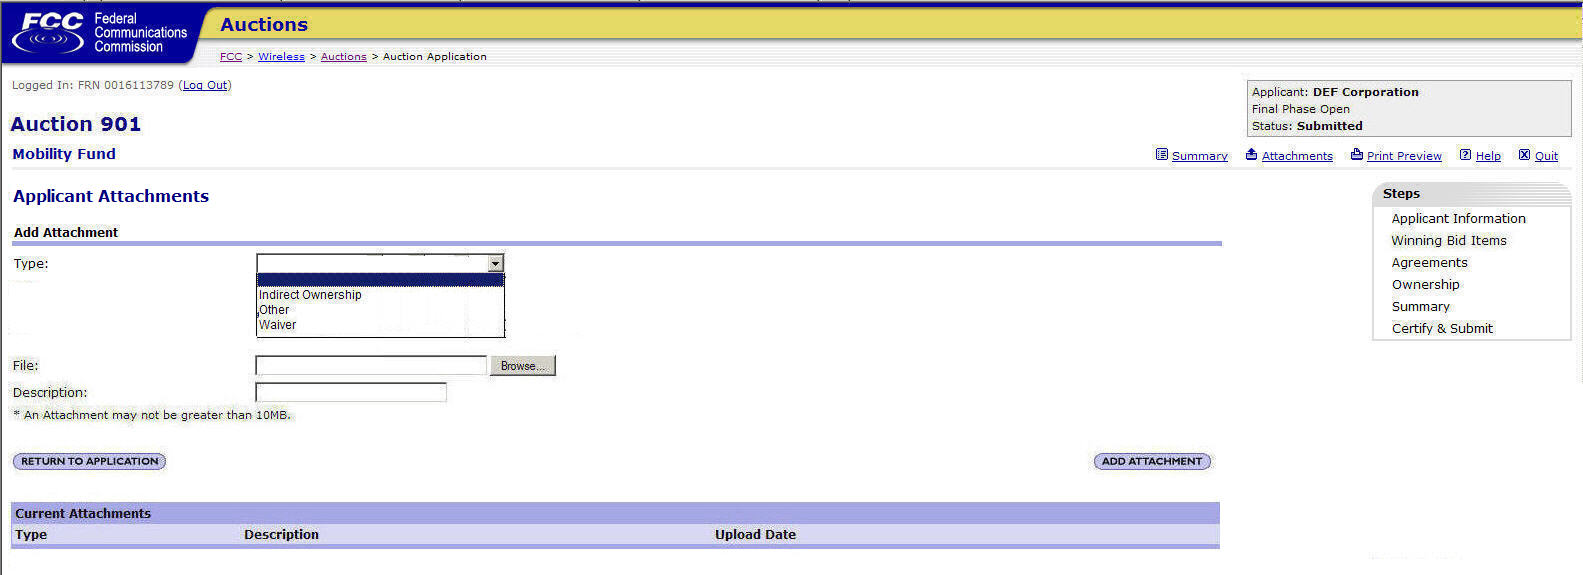Click the Status: Submitted text
The height and width of the screenshot is (575, 1583).
click(1307, 126)
